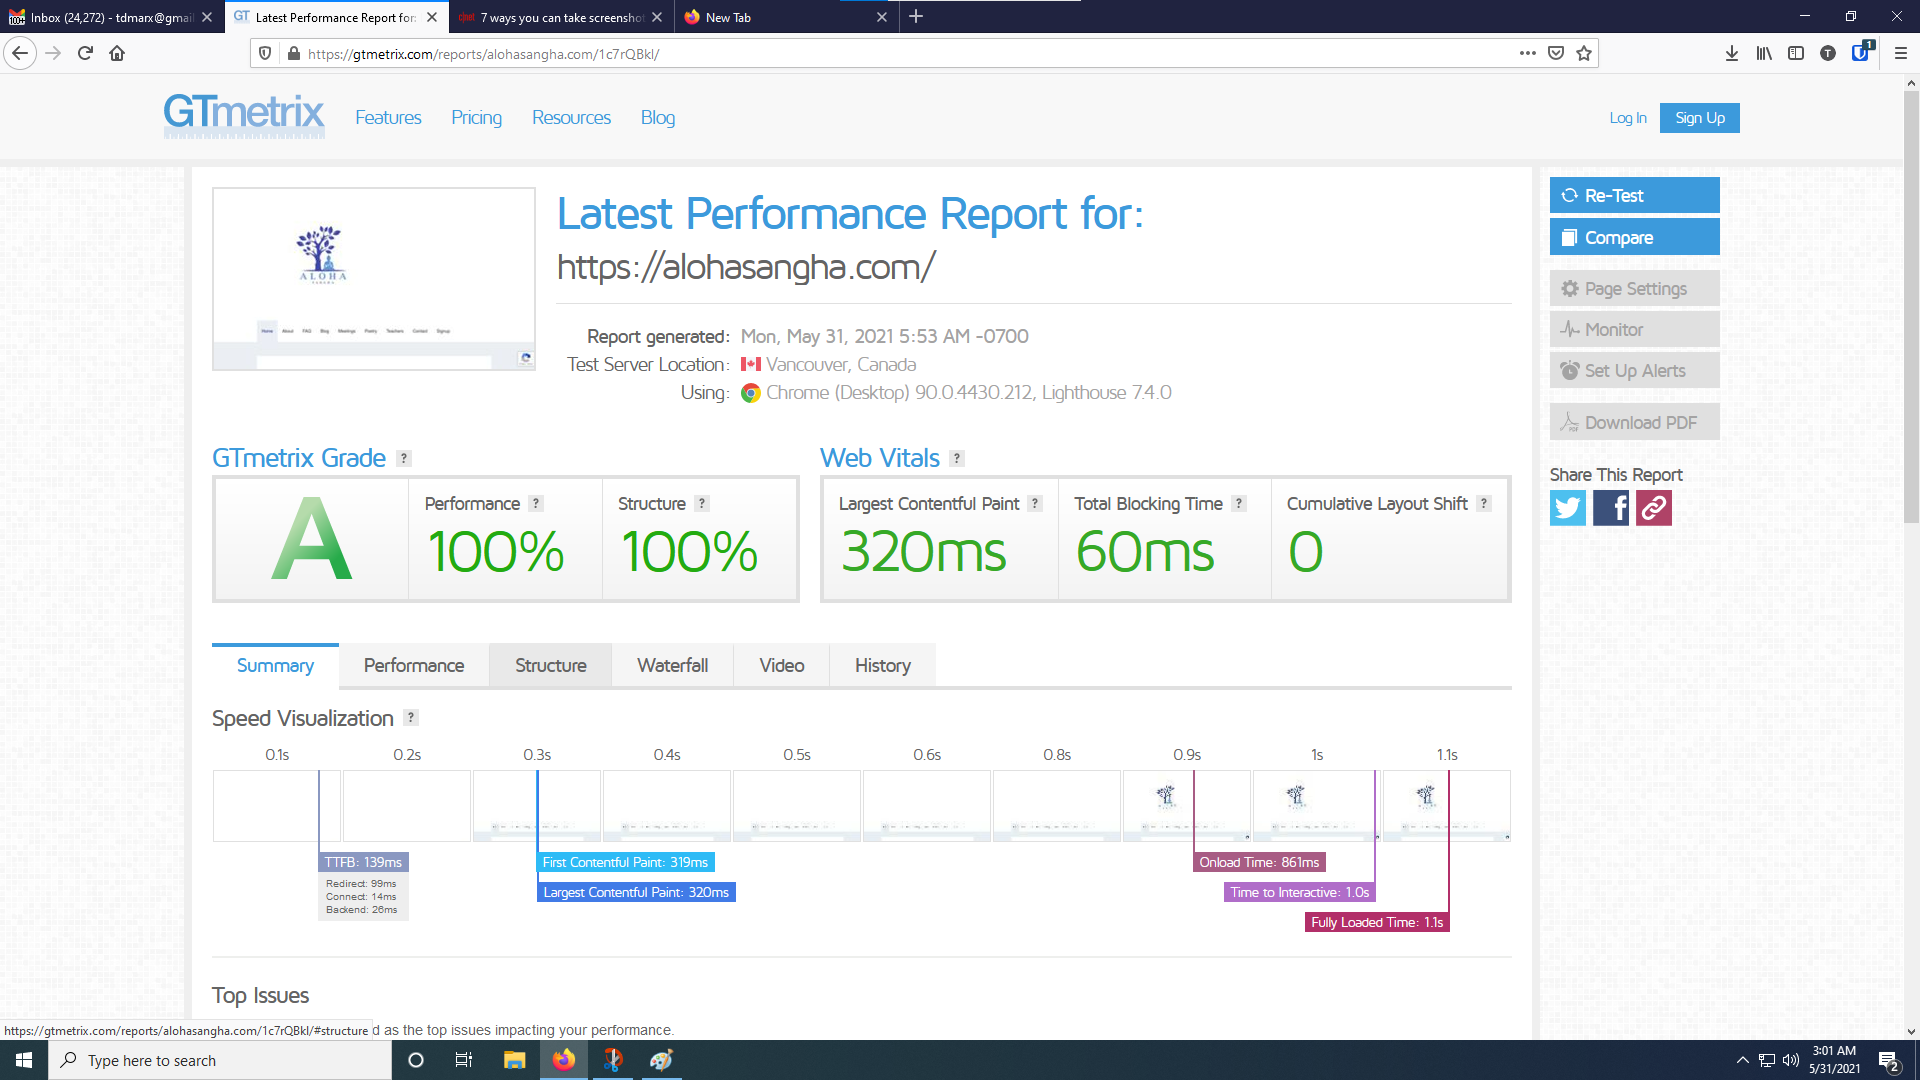
Task: Open File Explorer from taskbar
Action: [x=514, y=1060]
